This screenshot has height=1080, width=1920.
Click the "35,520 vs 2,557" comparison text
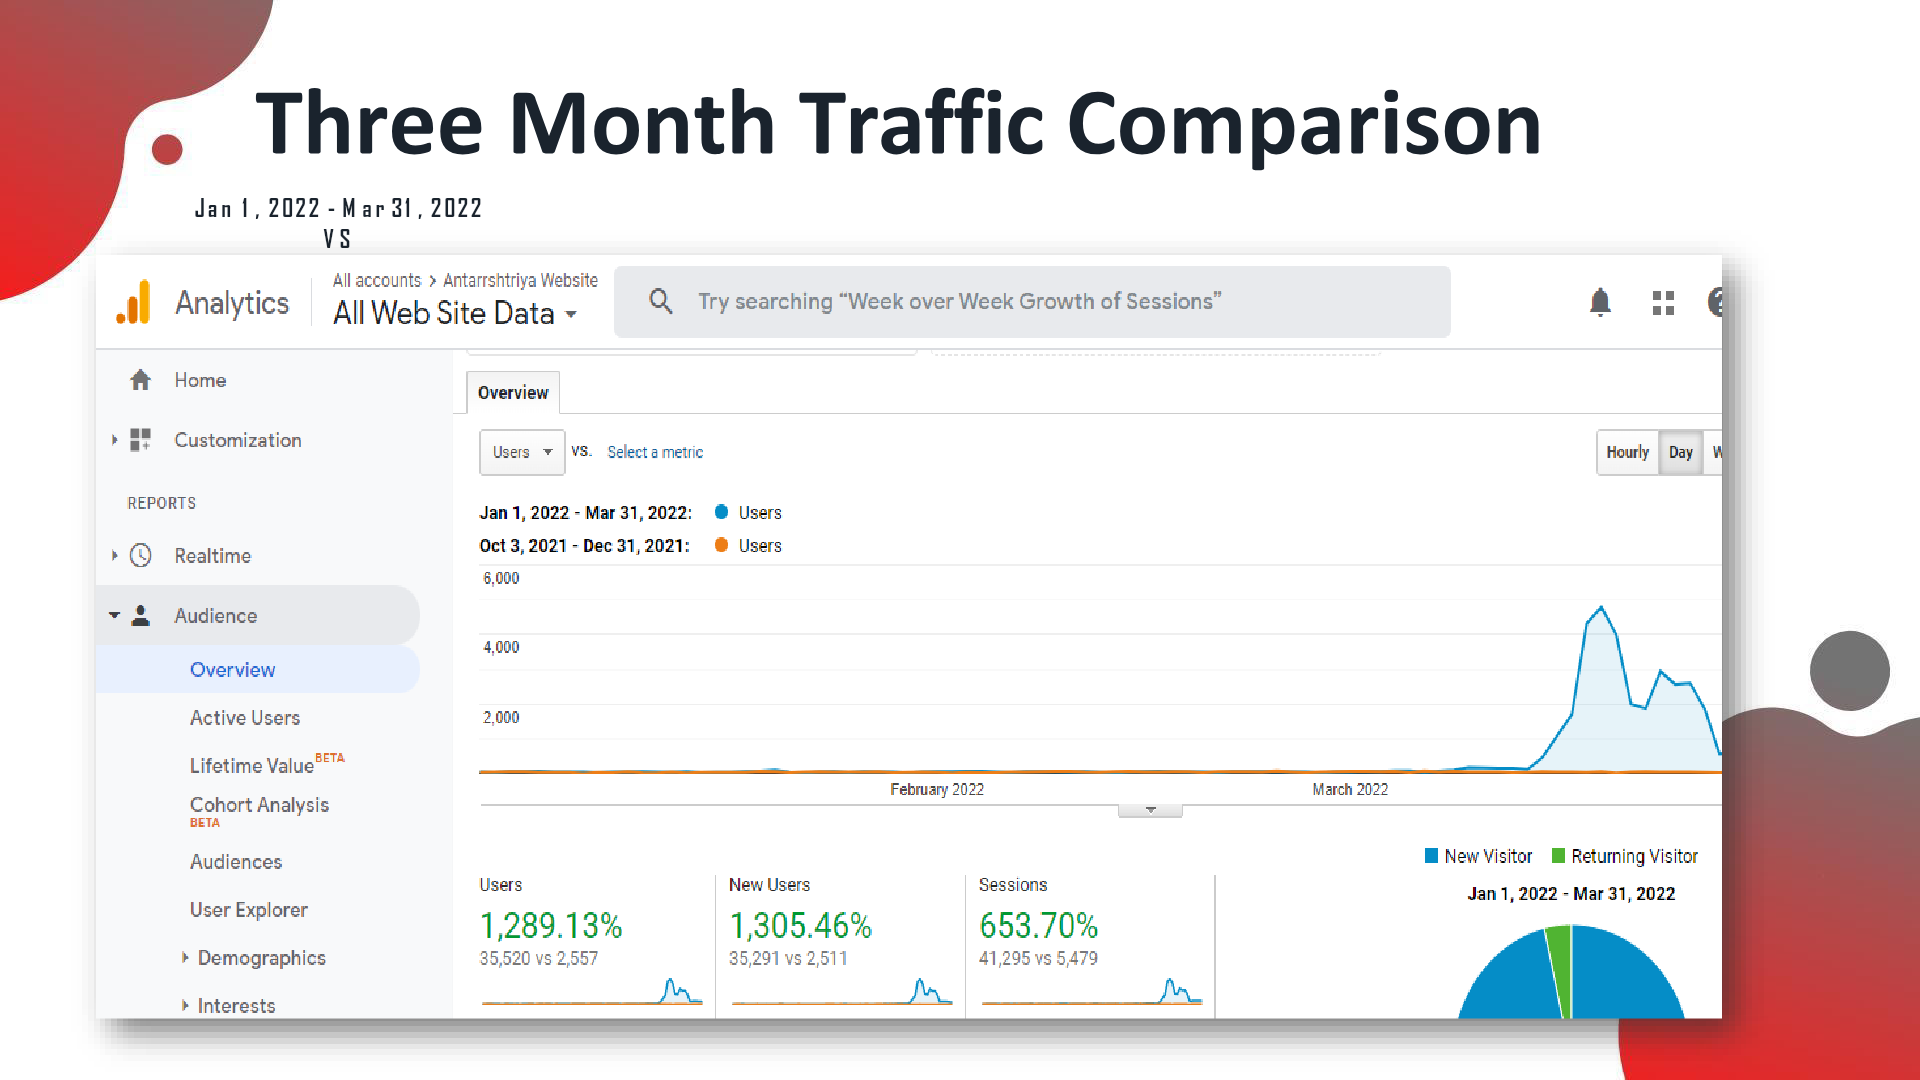538,958
